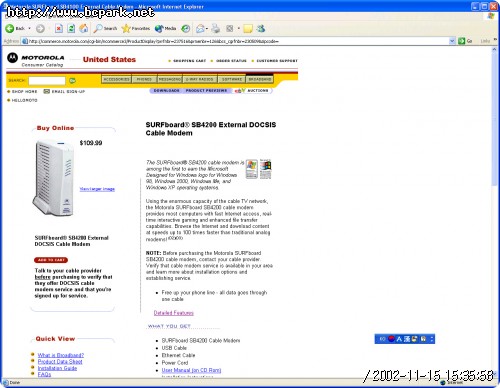
Task: Open the Phones catalog tab
Action: [x=144, y=79]
